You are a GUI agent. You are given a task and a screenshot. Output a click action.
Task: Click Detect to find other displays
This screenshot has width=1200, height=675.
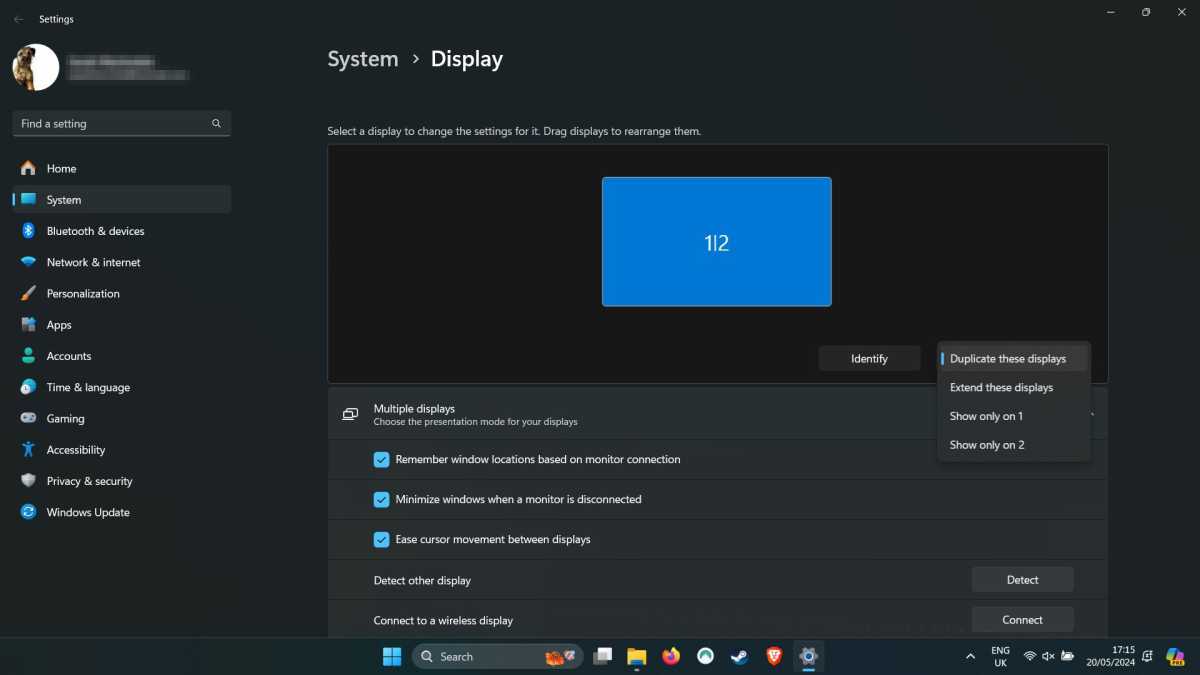1022,580
